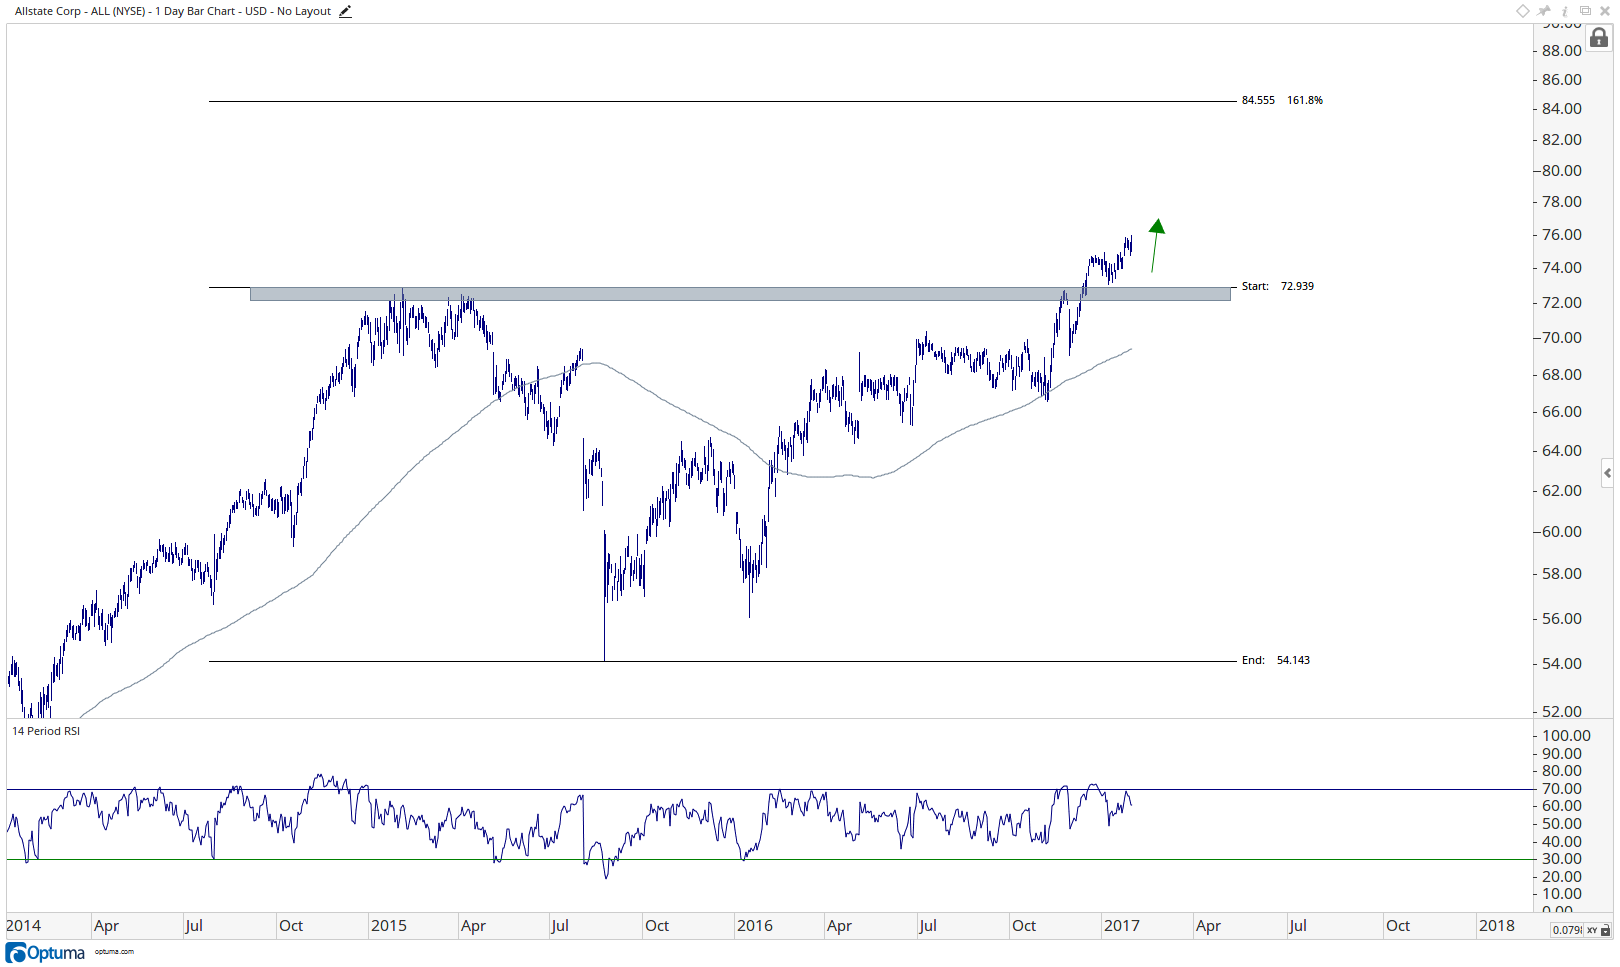Pin the chart using the pushpin icon
Image resolution: width=1620 pixels, height=967 pixels.
tap(1544, 11)
